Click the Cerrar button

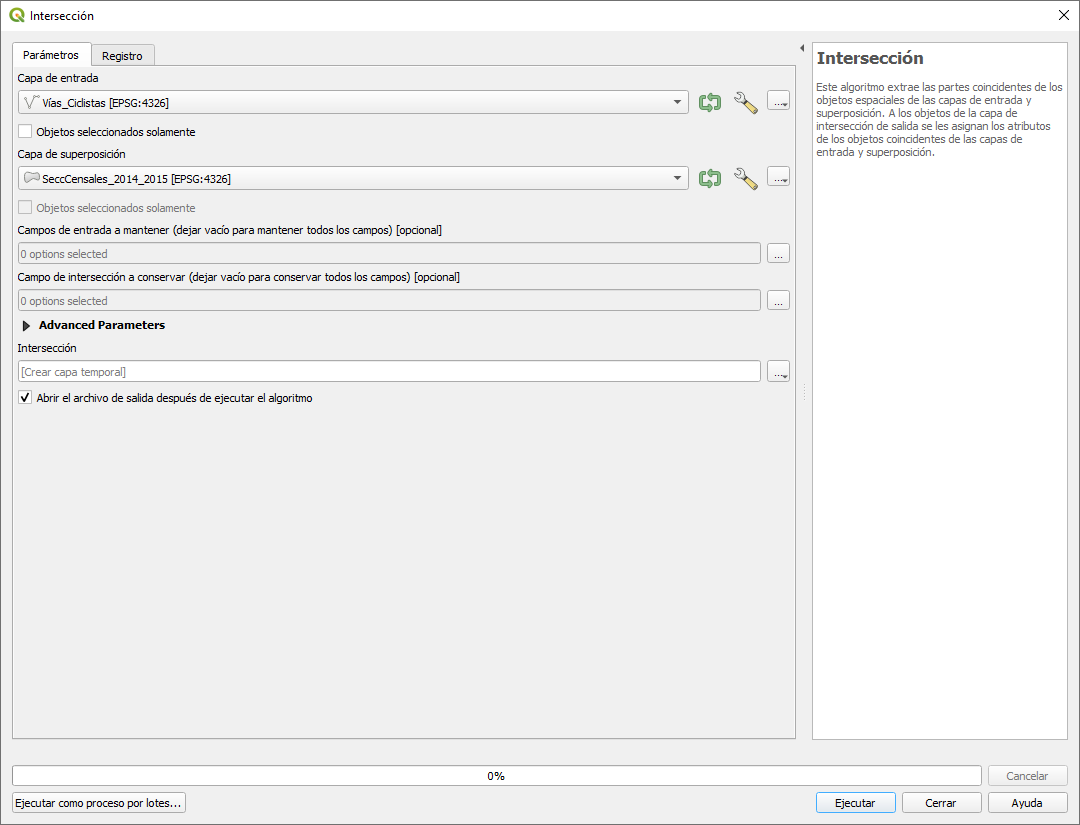click(x=941, y=803)
